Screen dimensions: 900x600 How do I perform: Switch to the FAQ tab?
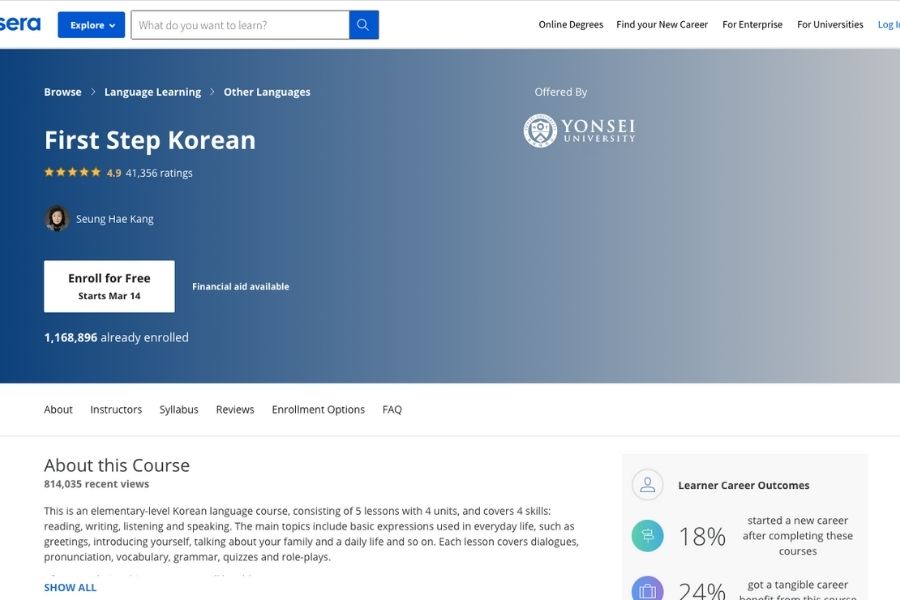coord(392,409)
